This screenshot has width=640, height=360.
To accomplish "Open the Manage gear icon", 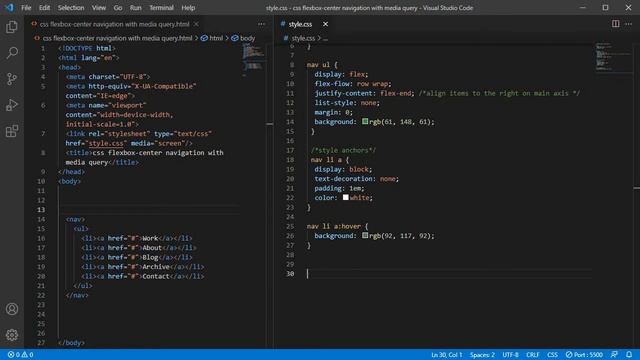I will tap(12, 335).
